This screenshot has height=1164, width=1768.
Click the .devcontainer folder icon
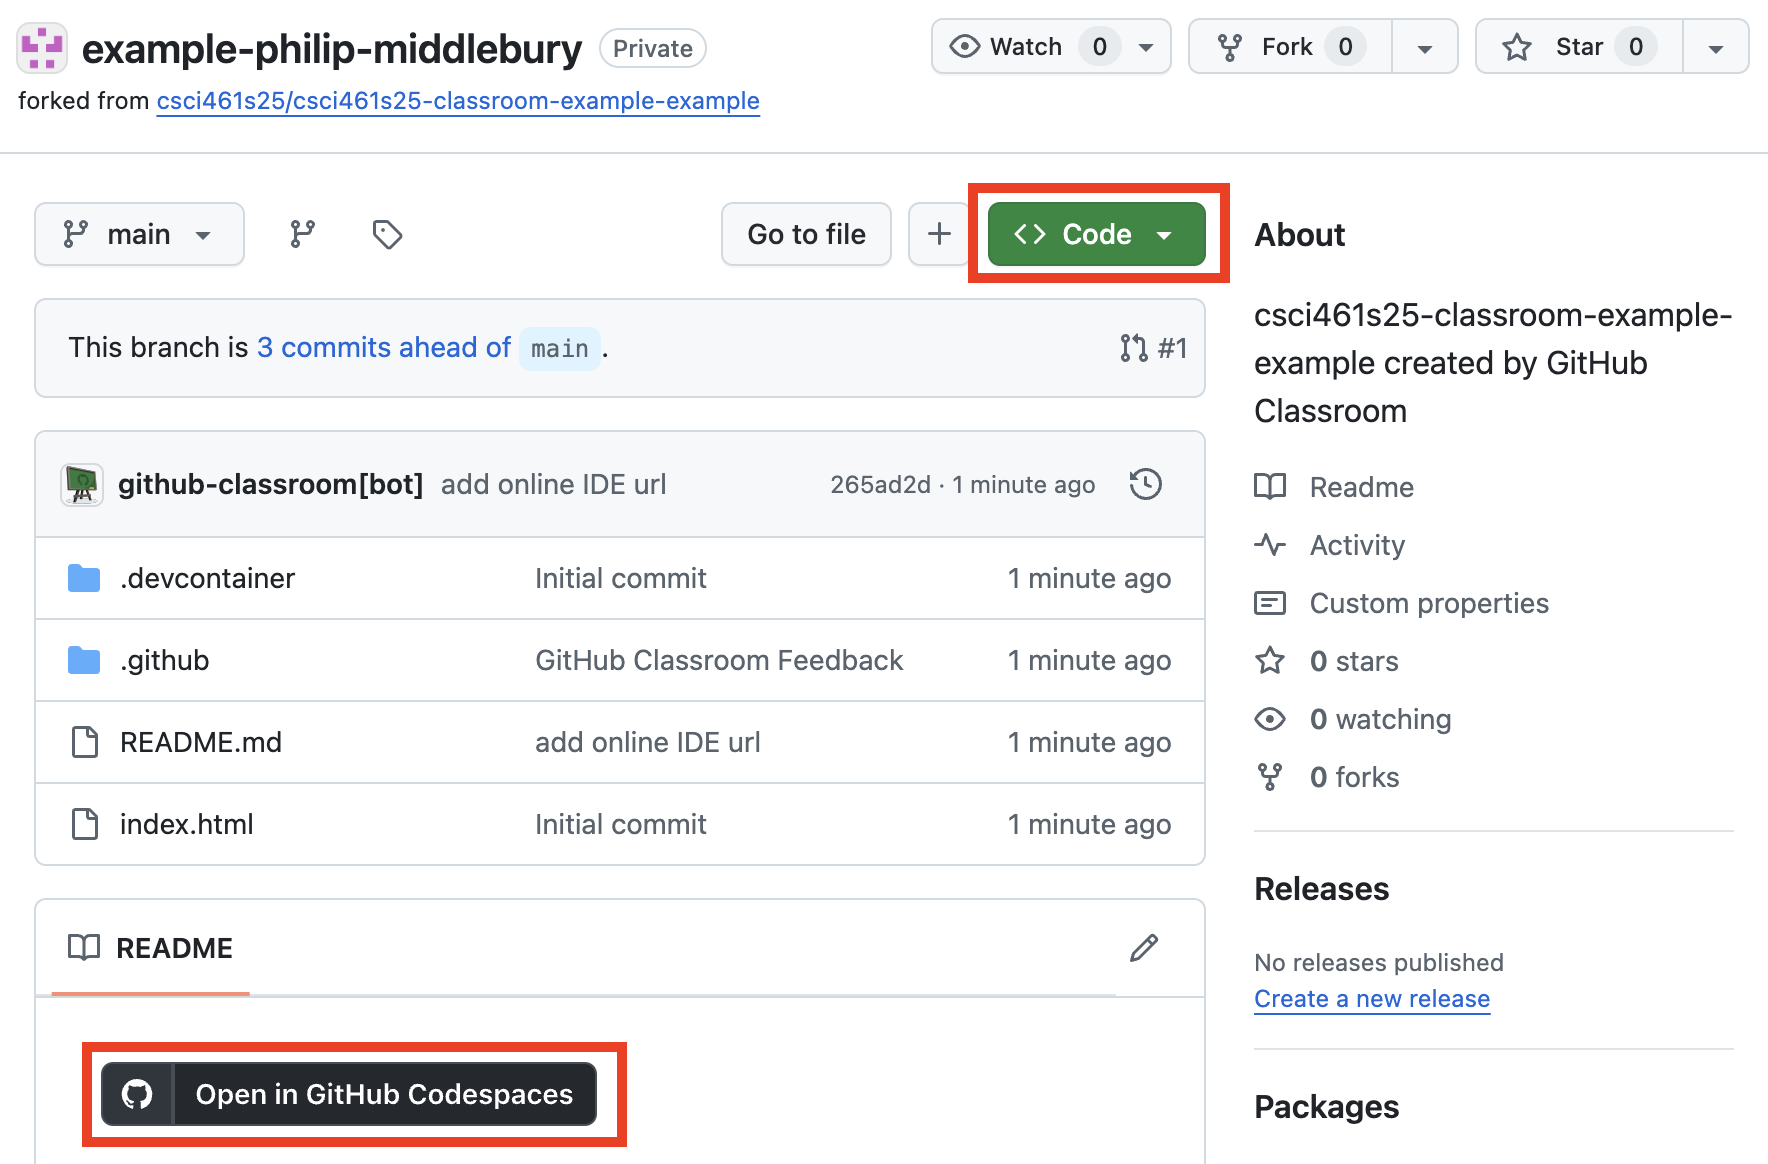pos(84,578)
